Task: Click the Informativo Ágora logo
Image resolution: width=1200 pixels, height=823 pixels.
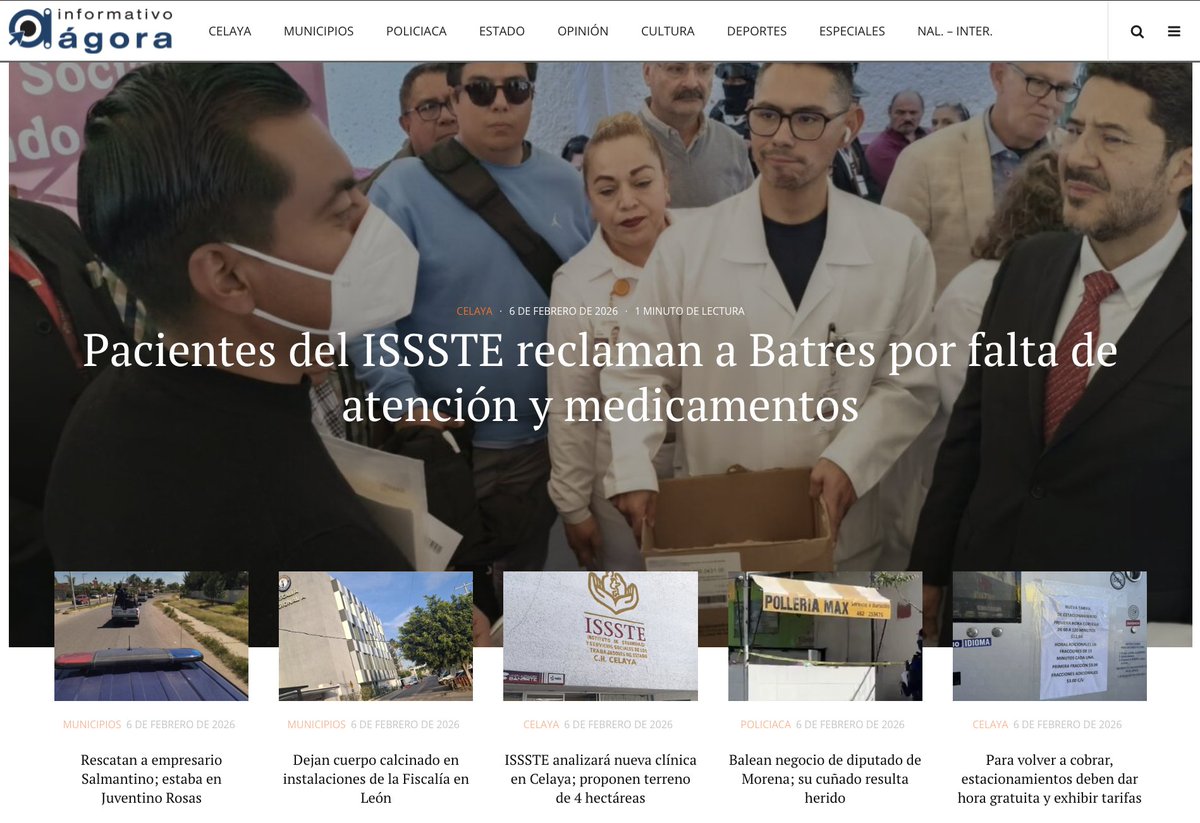Action: point(90,31)
